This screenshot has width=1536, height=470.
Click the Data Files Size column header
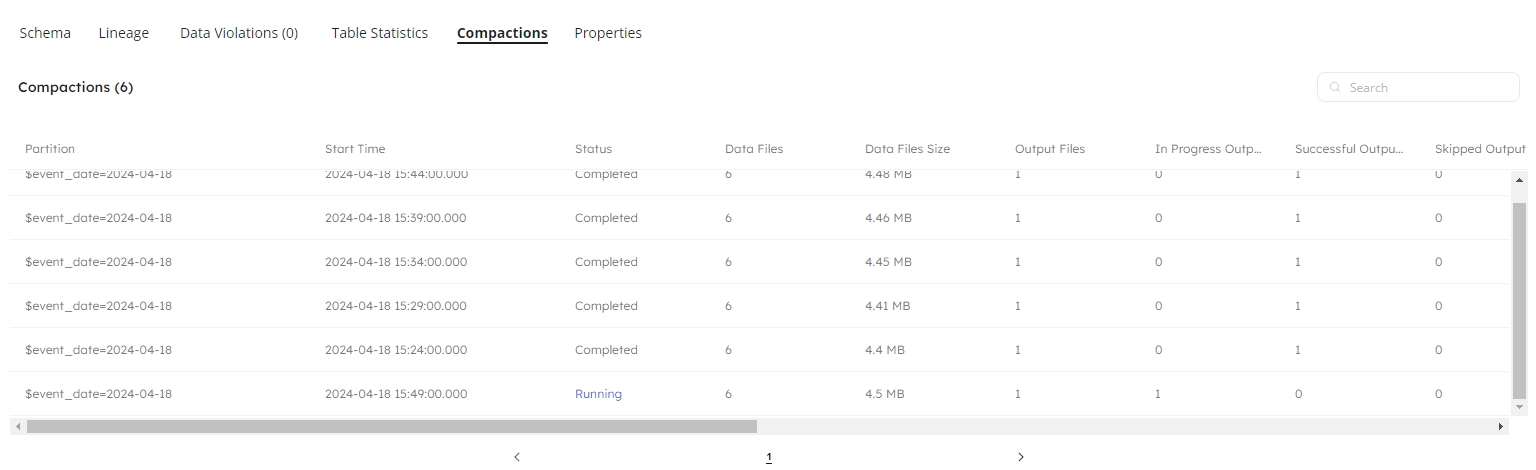click(907, 149)
